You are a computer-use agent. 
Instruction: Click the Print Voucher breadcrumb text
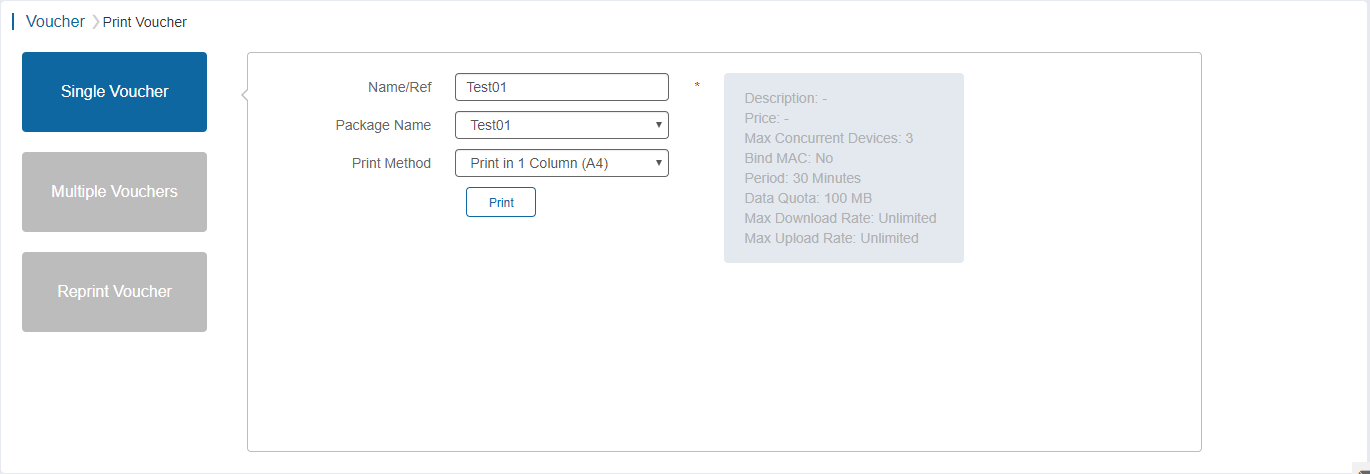[145, 22]
